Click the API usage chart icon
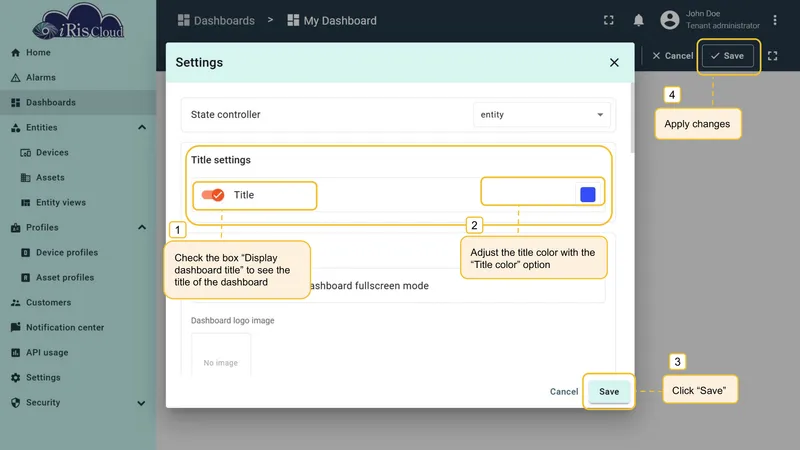Viewport: 800px width, 450px height. coord(15,353)
